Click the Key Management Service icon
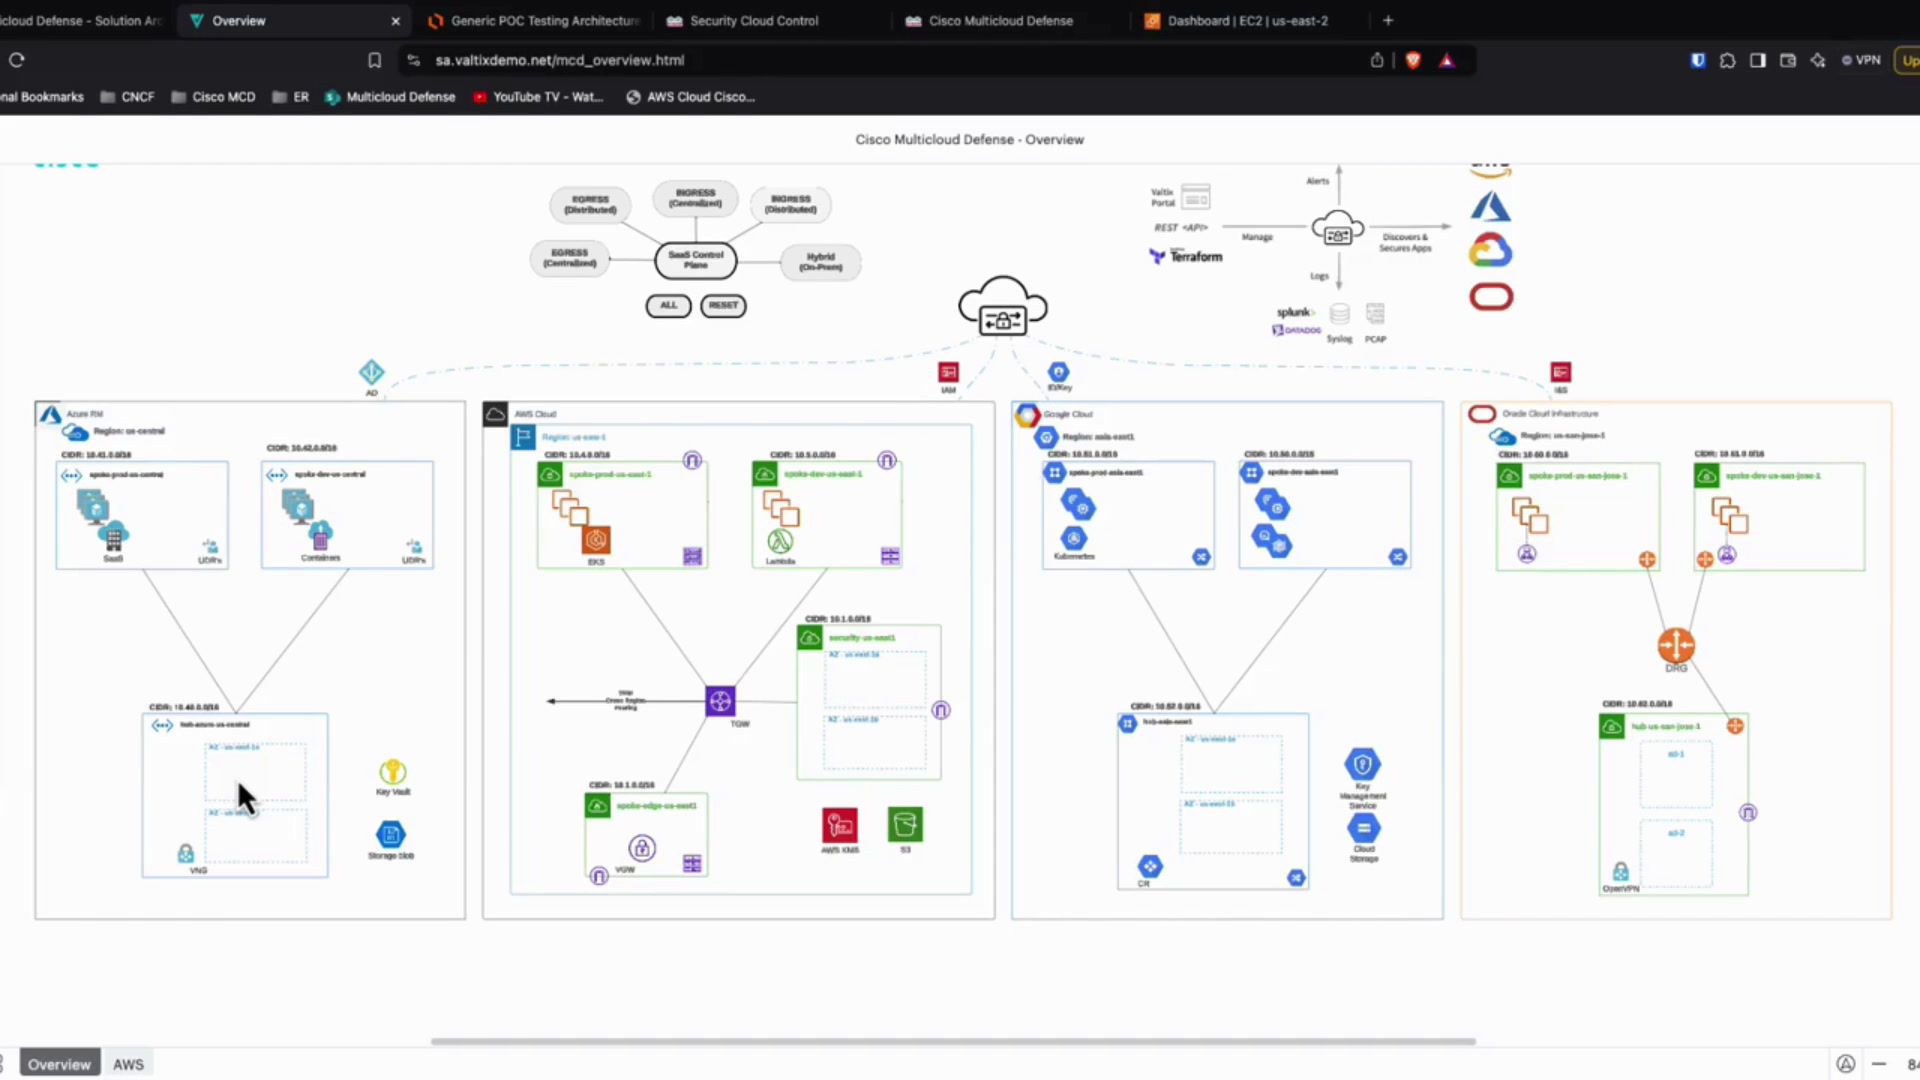 1362,765
